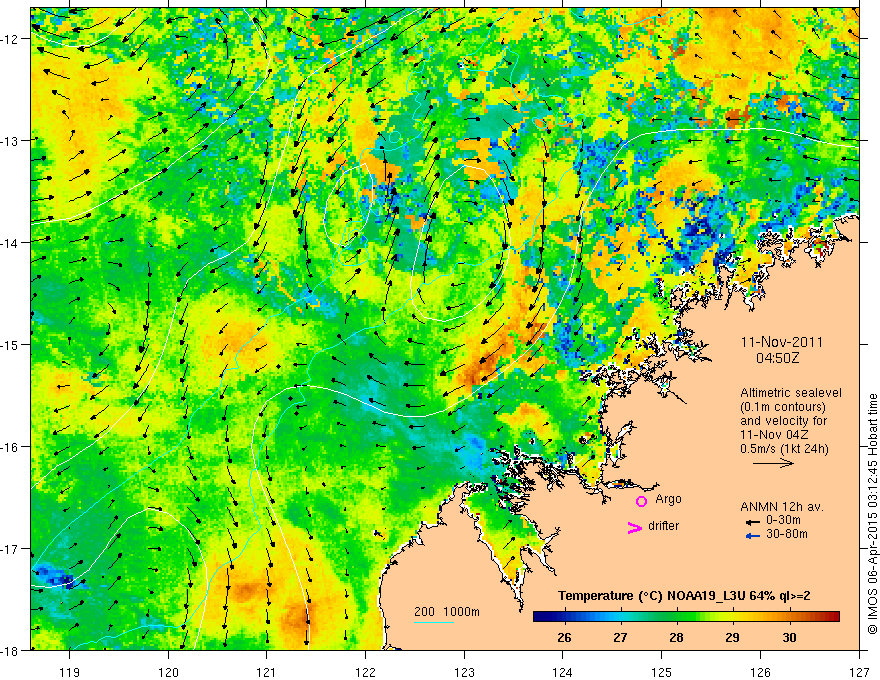Click the longitude axis label '126'
The image size is (880, 680).
(x=760, y=672)
